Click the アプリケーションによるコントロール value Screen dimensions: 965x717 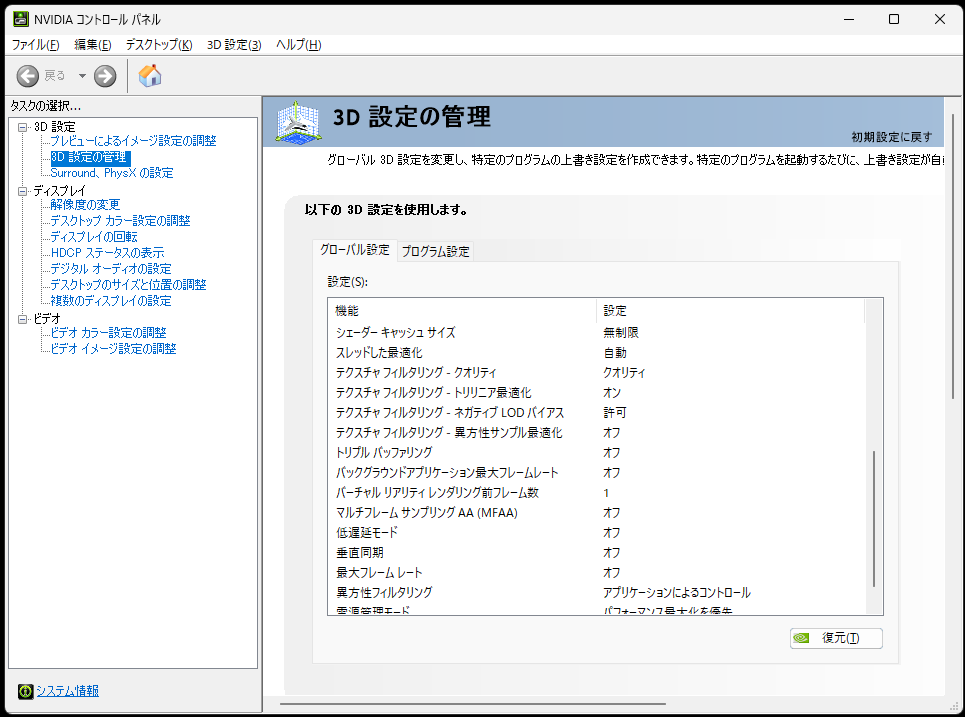(676, 593)
